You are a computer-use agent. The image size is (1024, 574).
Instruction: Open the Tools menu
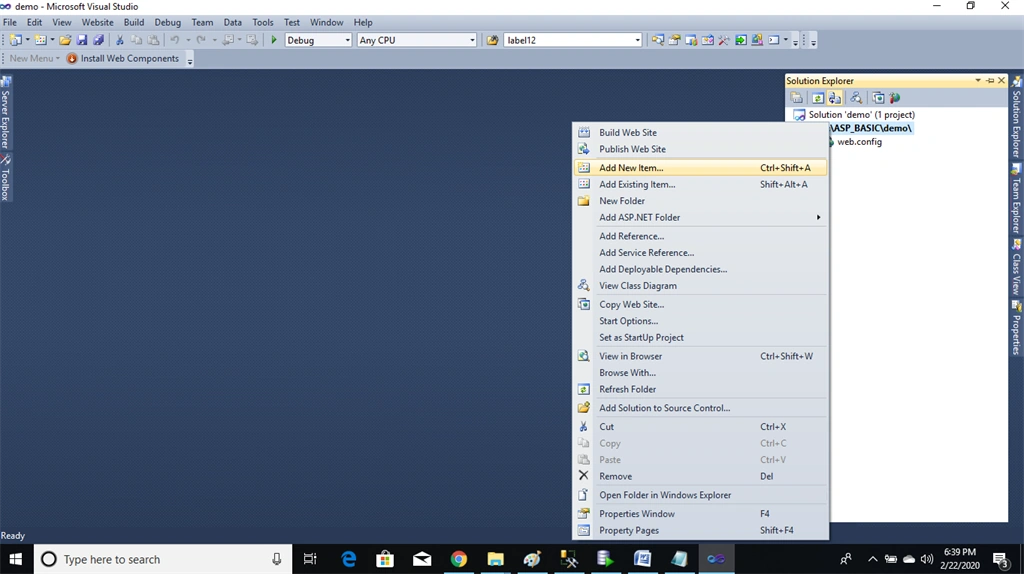point(263,22)
